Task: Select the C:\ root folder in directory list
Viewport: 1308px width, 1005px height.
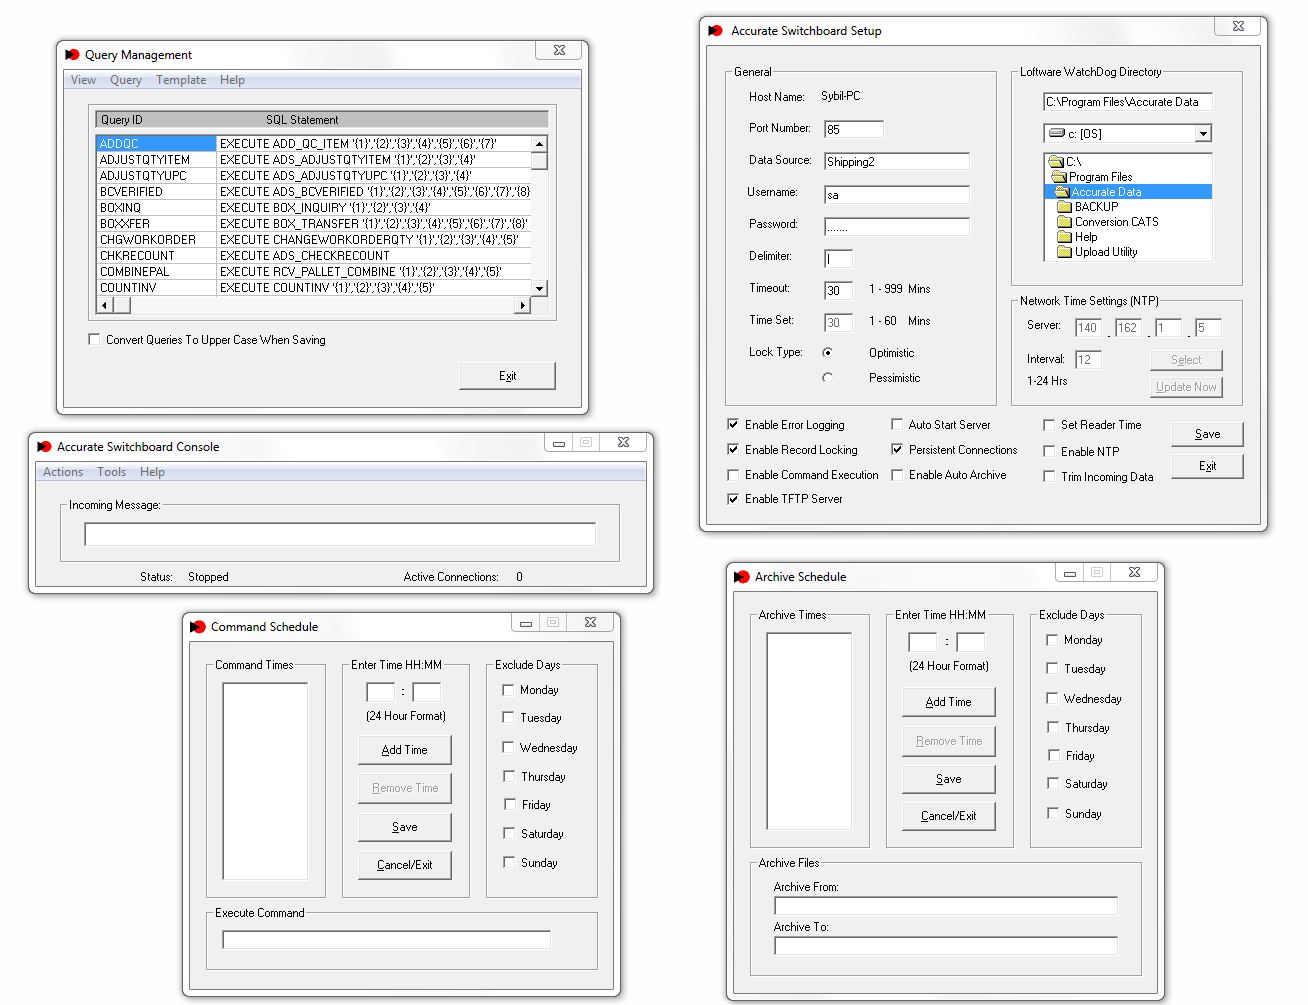Action: [x=1064, y=162]
